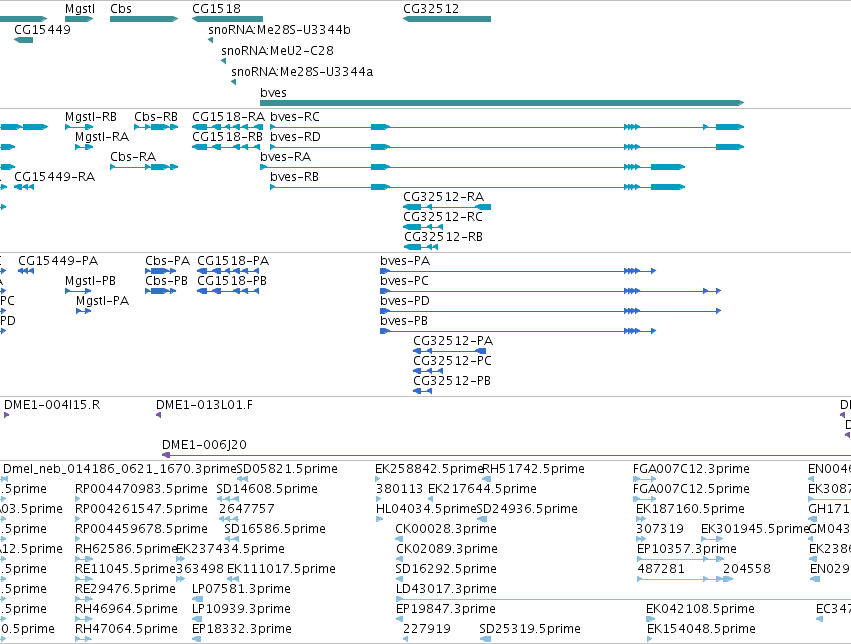Select protein Mgstl-PB

78,291
